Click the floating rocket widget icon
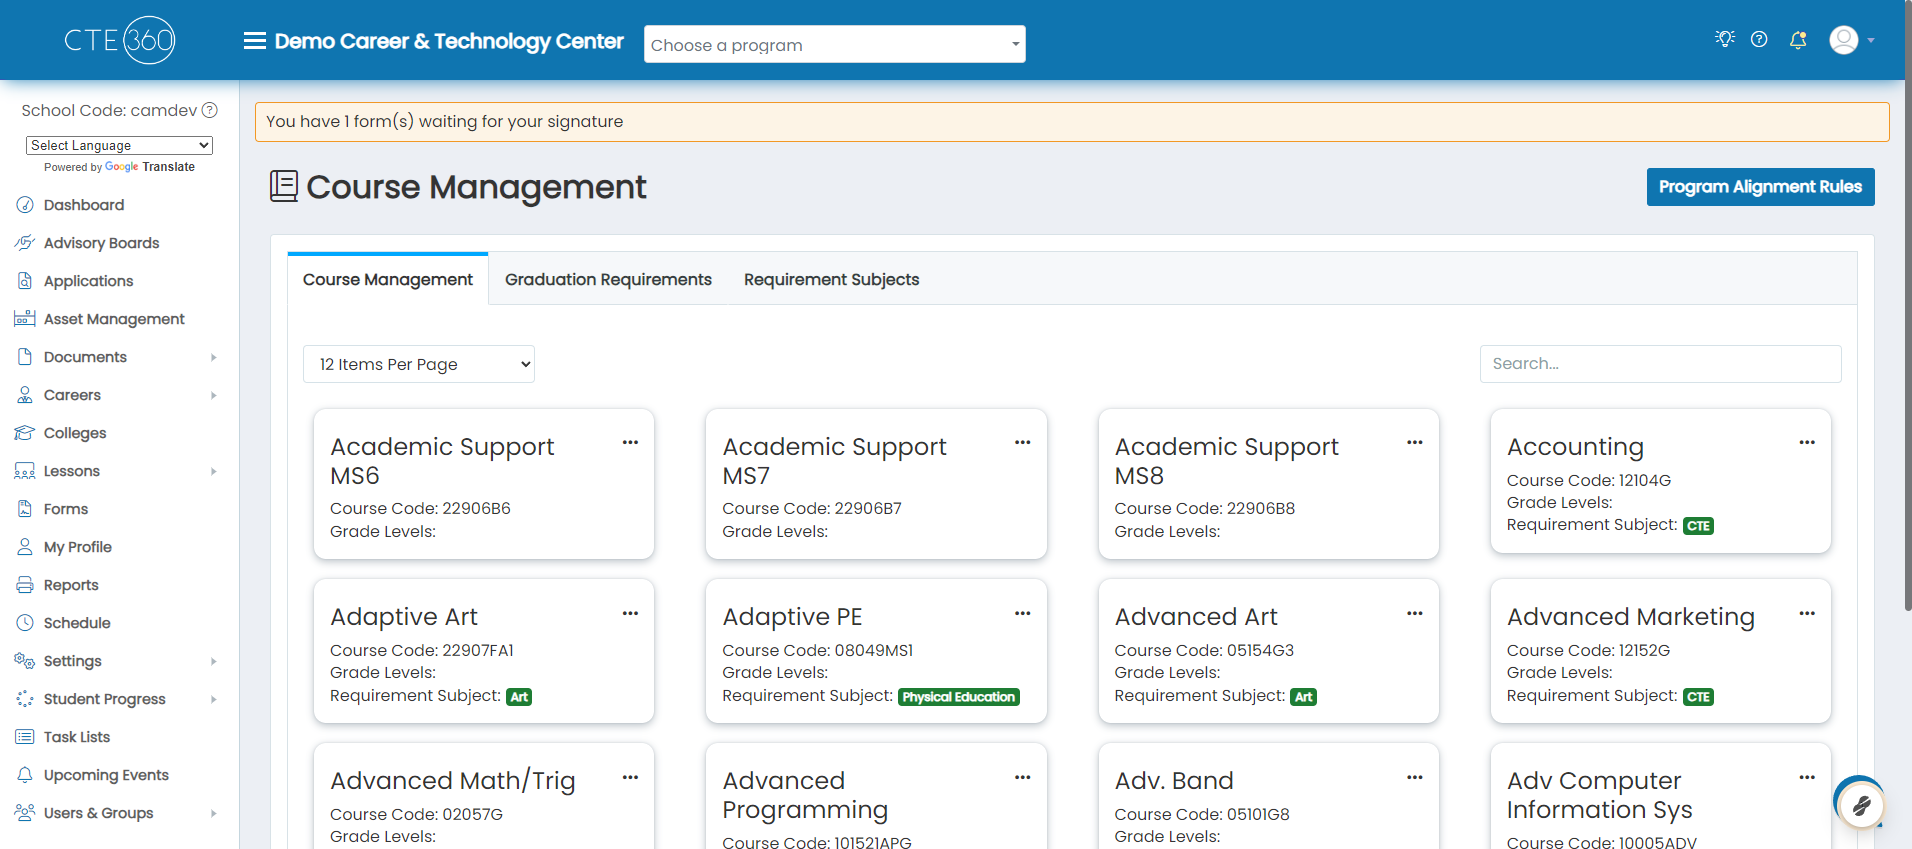1912x849 pixels. 1860,804
